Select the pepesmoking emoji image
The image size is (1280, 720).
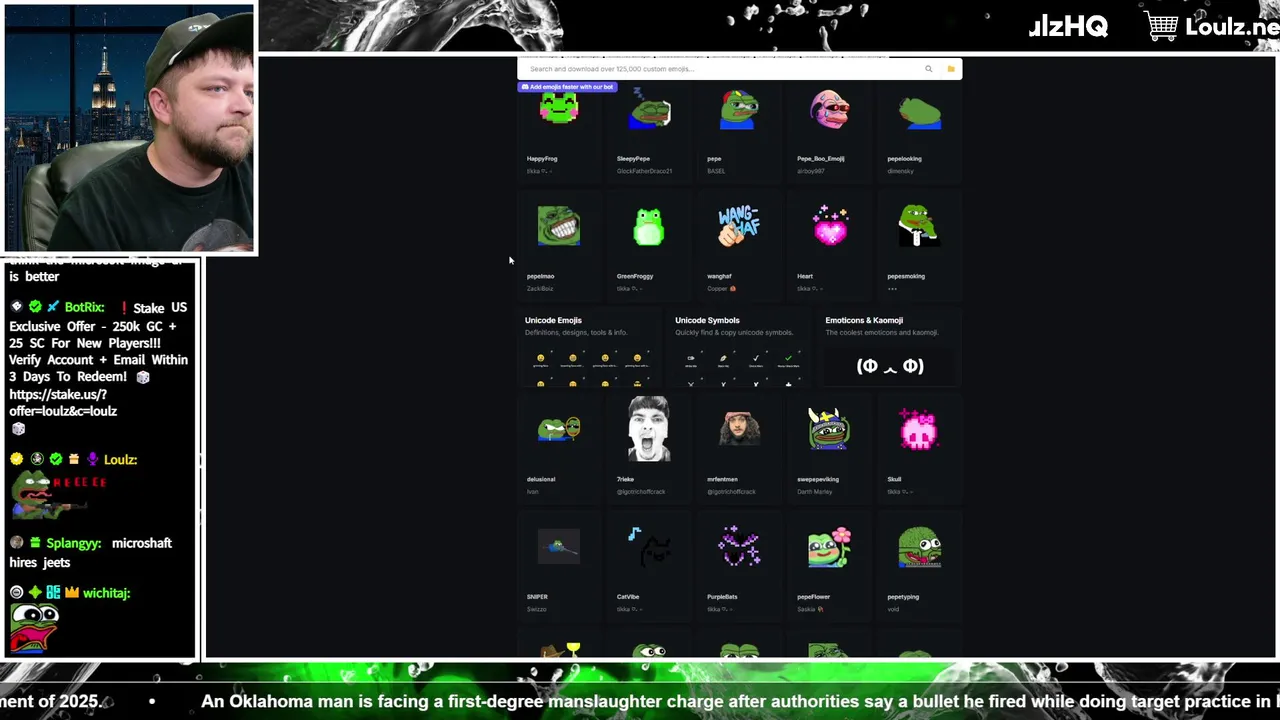click(x=919, y=226)
